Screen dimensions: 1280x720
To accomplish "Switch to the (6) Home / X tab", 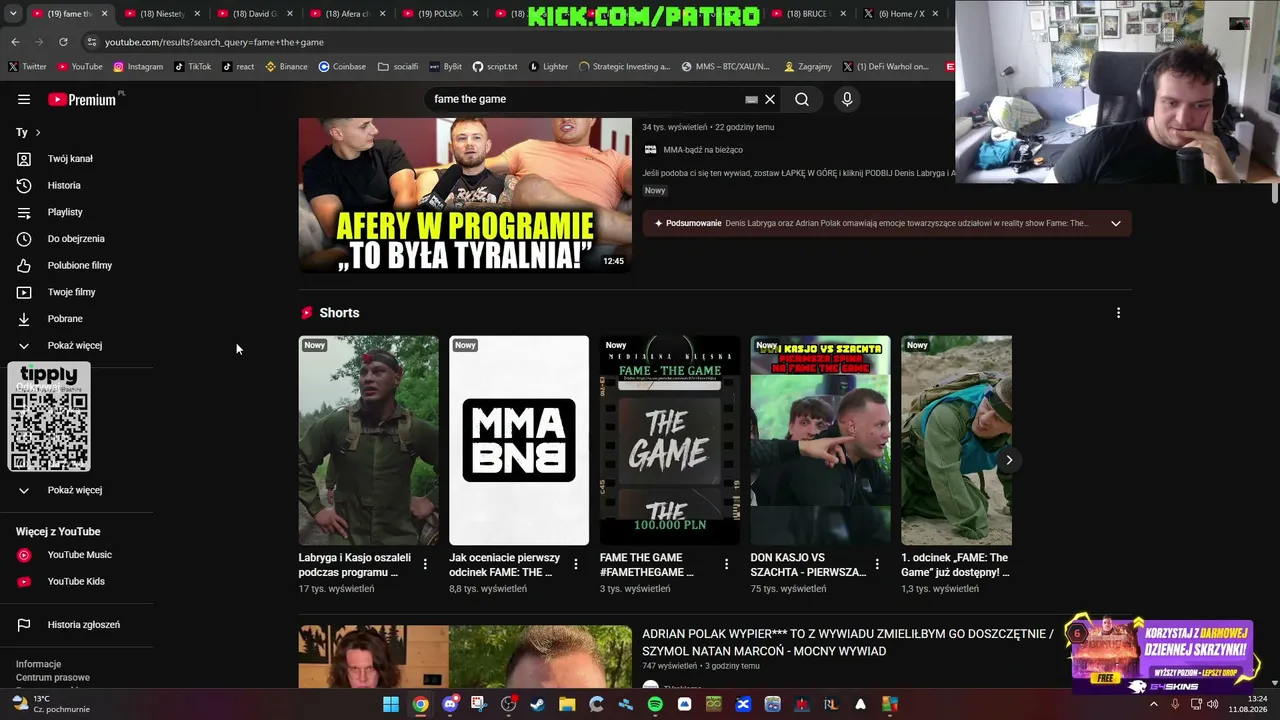I will (900, 14).
